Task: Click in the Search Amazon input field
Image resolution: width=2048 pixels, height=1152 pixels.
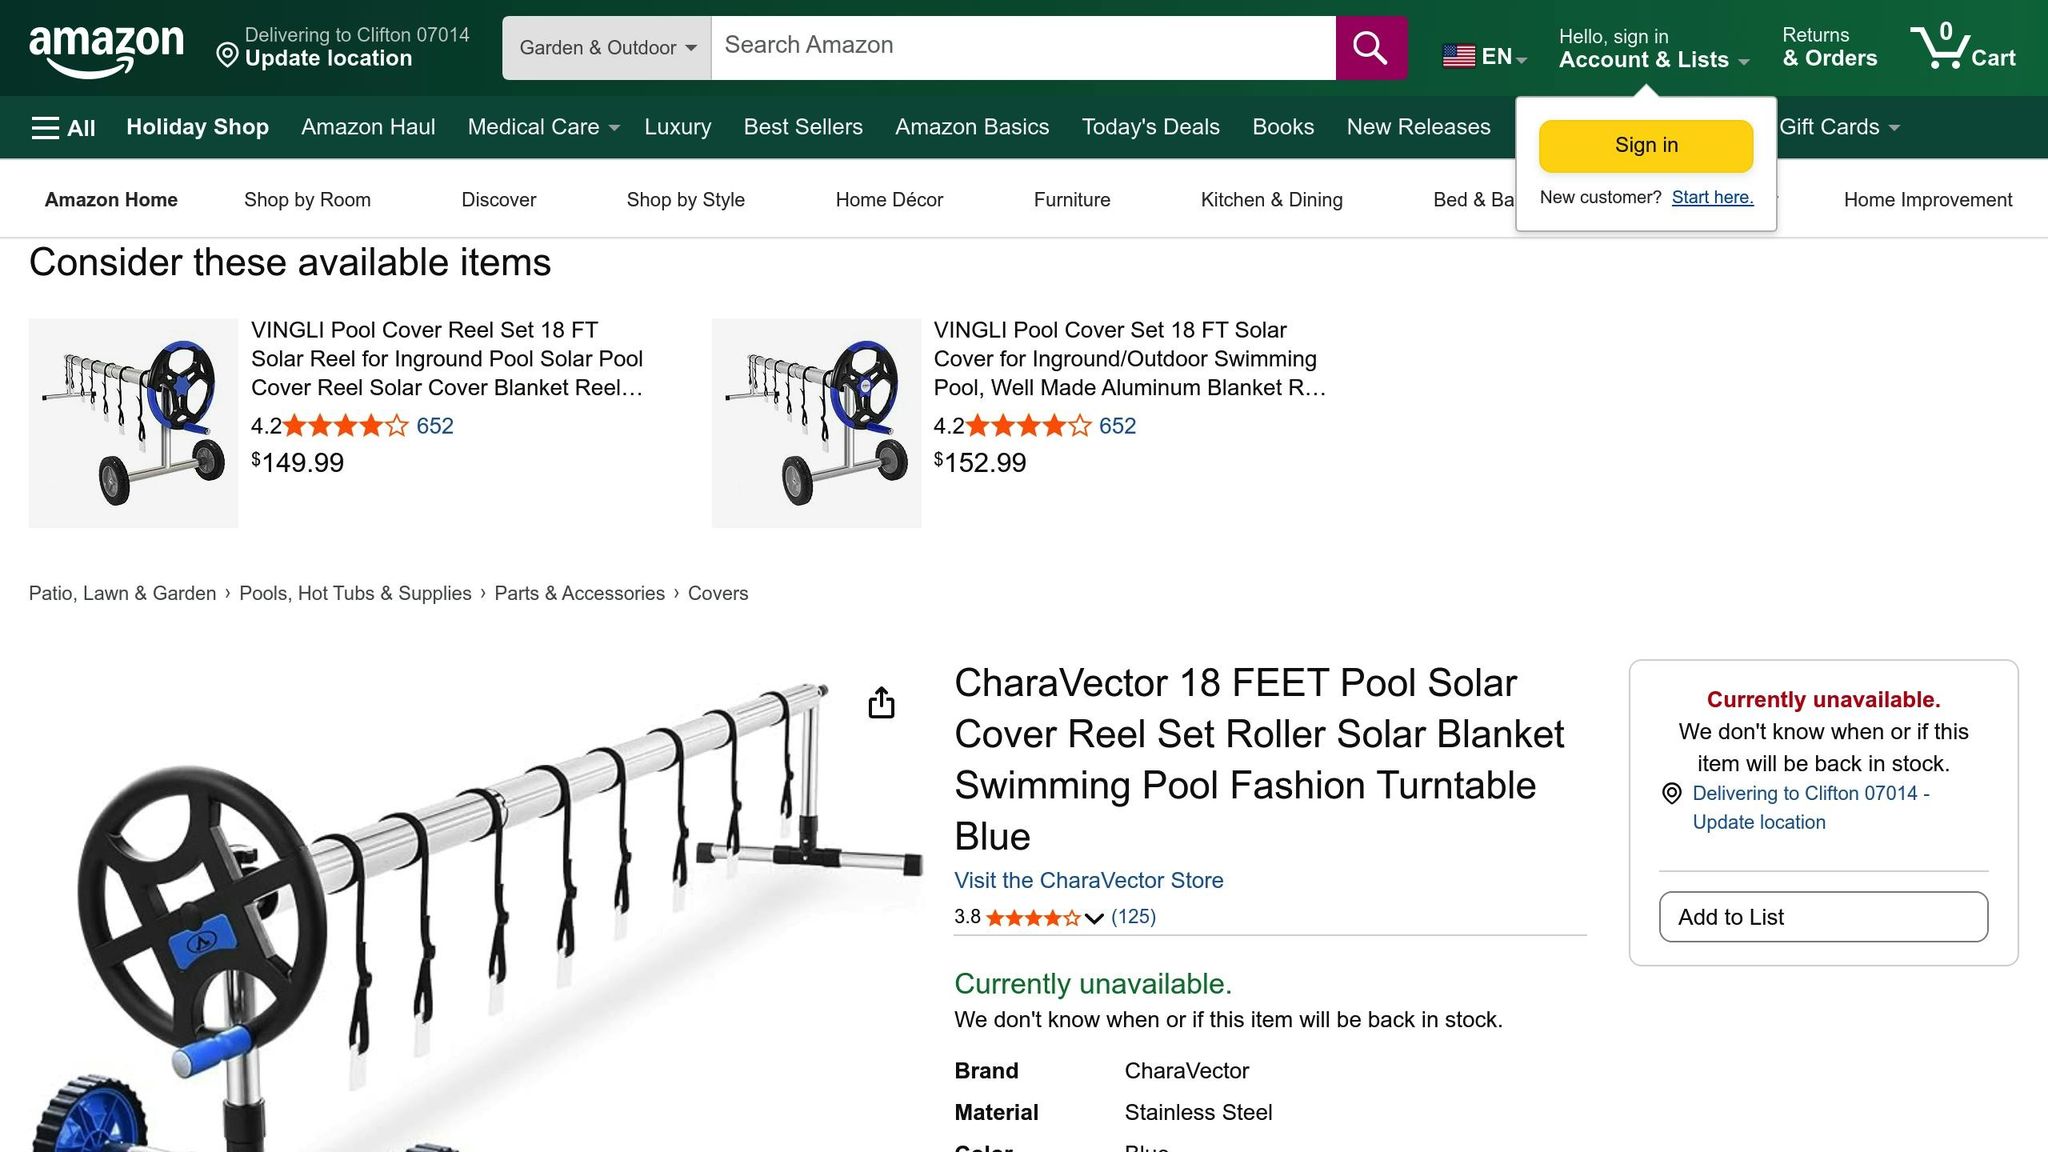Action: click(1022, 46)
